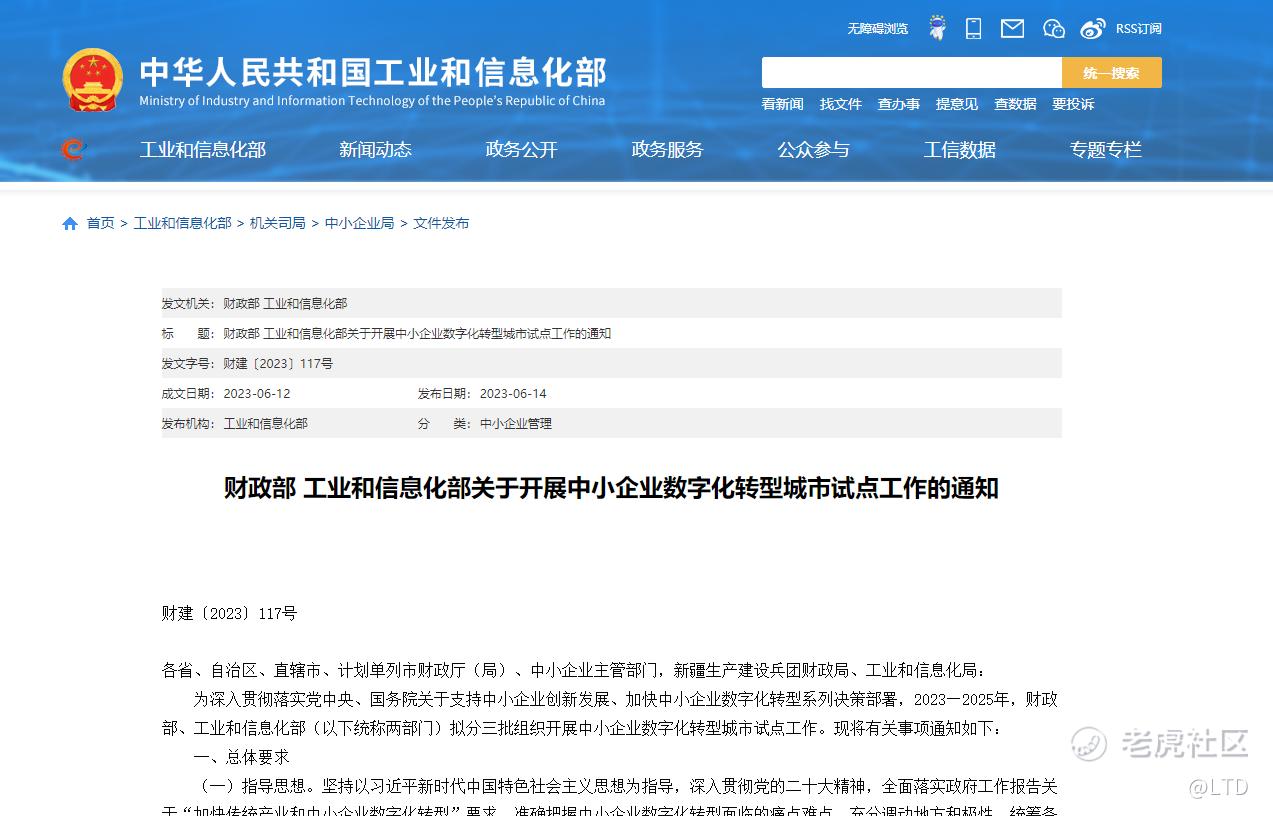Open the 工业和信息化部 navigation menu

(x=203, y=150)
